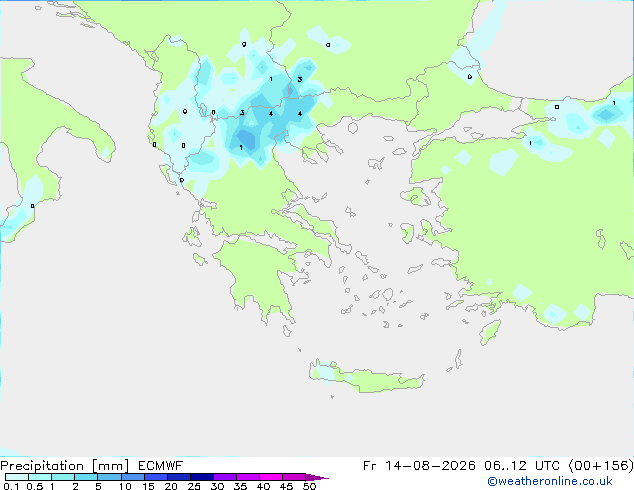Click the 10–15 mm legend color swatch

(133, 477)
